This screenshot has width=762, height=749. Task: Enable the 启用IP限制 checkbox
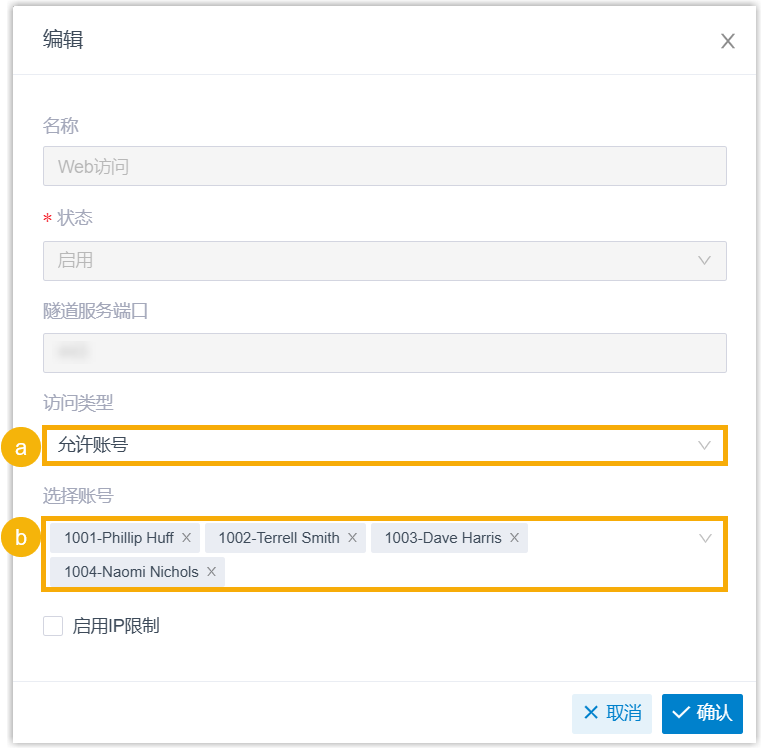[x=53, y=627]
